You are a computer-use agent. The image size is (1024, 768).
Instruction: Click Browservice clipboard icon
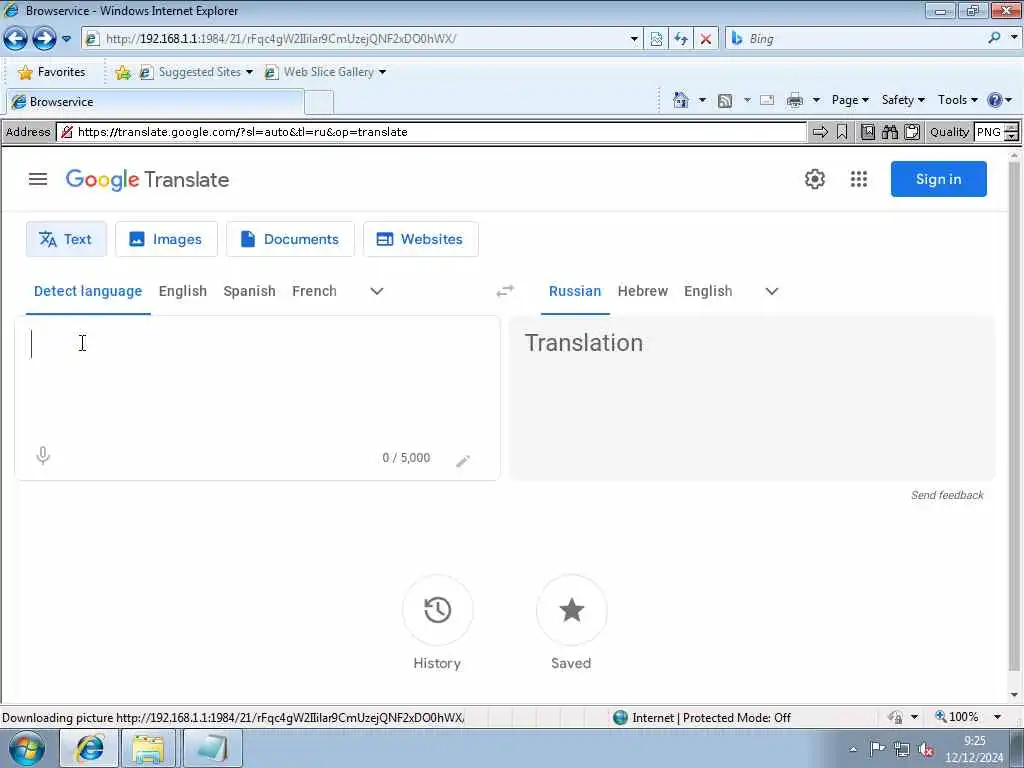tap(912, 132)
